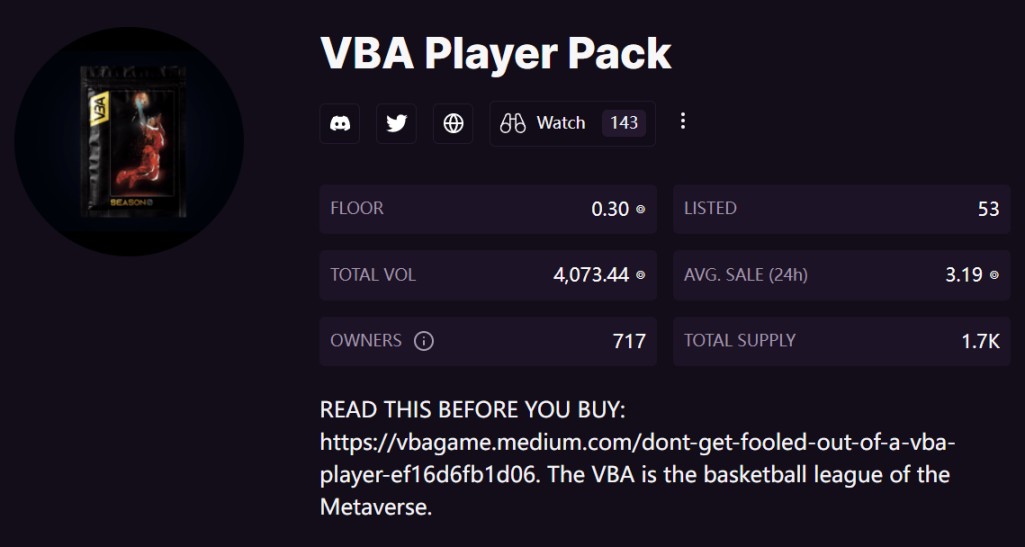Select the AVG. SALE (24h) stat card
1025x547 pixels.
842,275
